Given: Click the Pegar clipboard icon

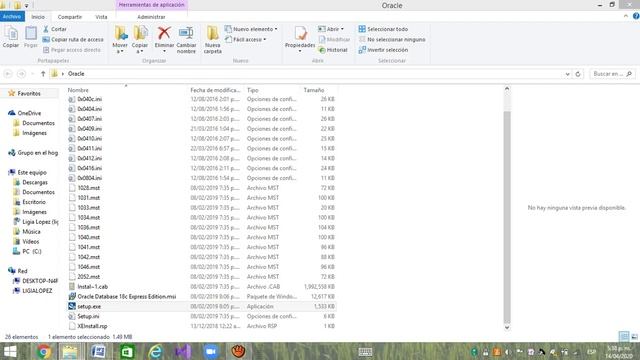Looking at the screenshot, I should 31,37.
